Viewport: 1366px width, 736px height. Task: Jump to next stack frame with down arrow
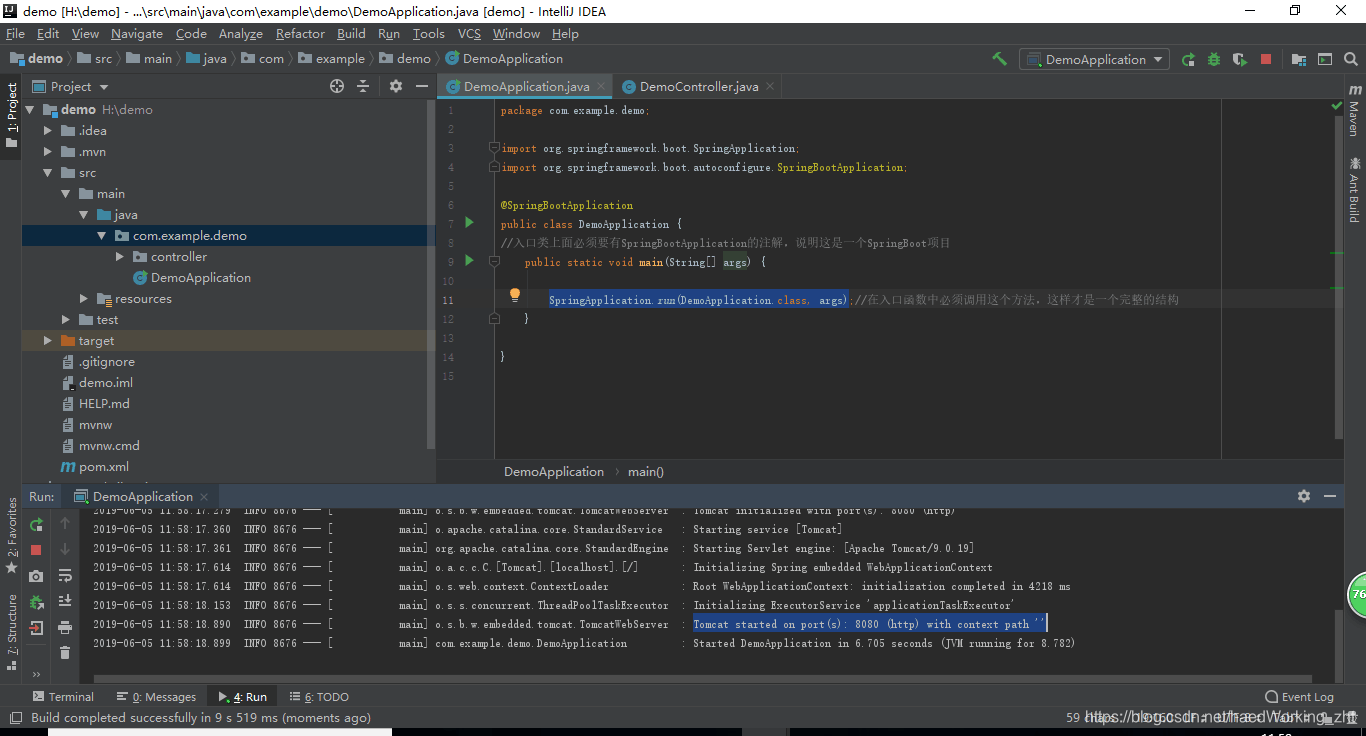[x=65, y=549]
